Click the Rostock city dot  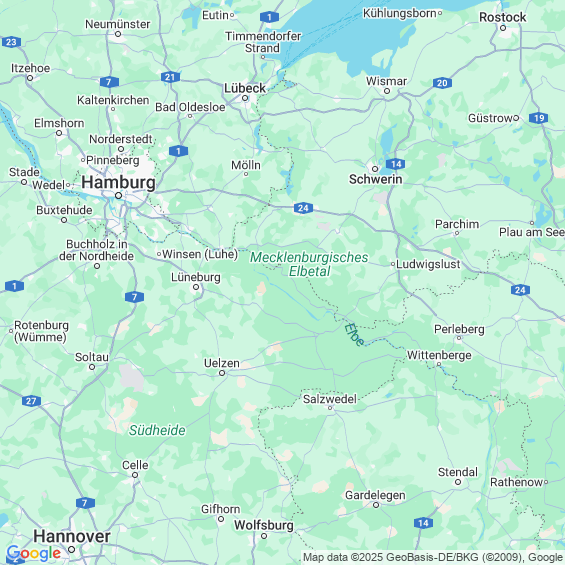coord(503,28)
